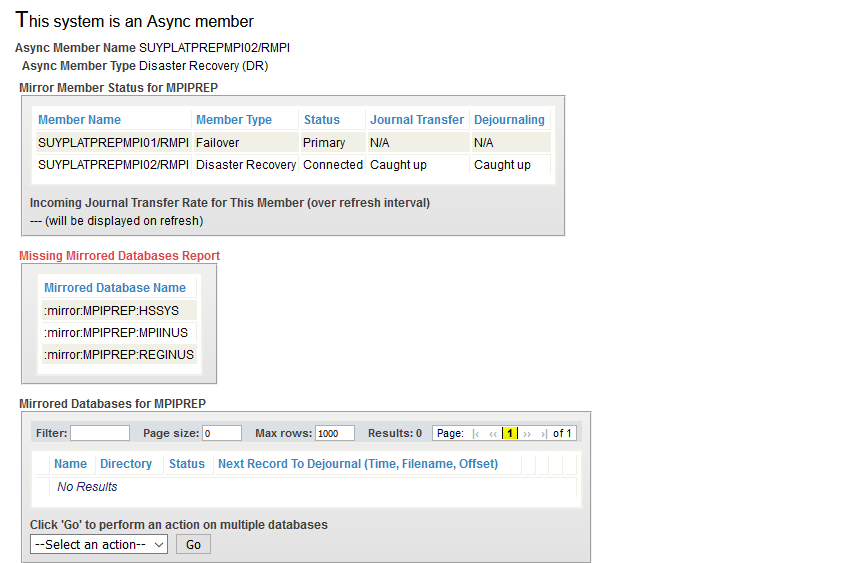Sort databases by Status column header
This screenshot has height=563, width=863.
(187, 463)
